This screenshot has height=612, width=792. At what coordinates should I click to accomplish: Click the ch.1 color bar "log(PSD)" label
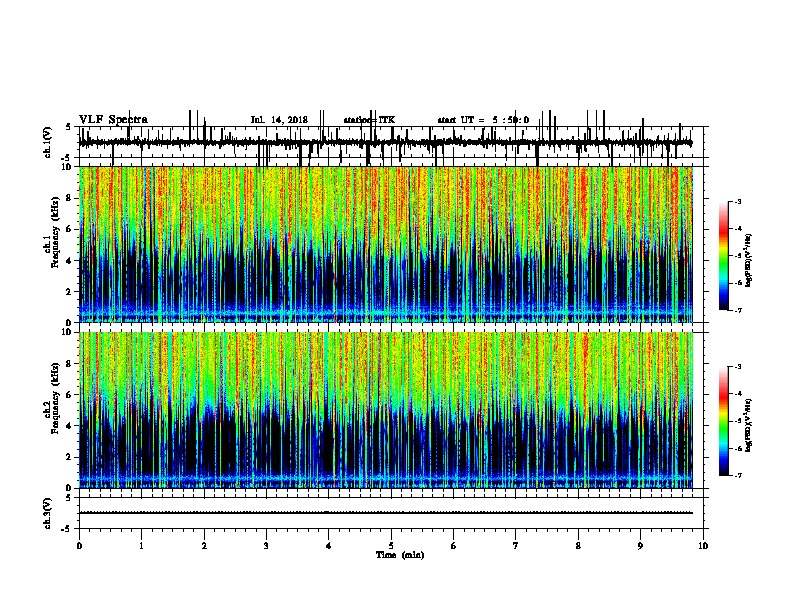(749, 261)
